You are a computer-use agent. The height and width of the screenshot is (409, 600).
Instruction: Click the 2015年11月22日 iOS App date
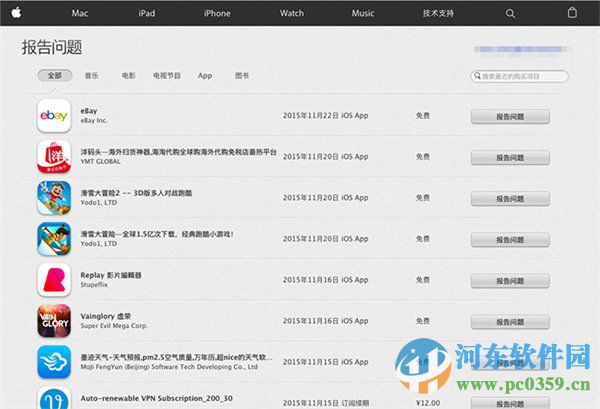326,116
